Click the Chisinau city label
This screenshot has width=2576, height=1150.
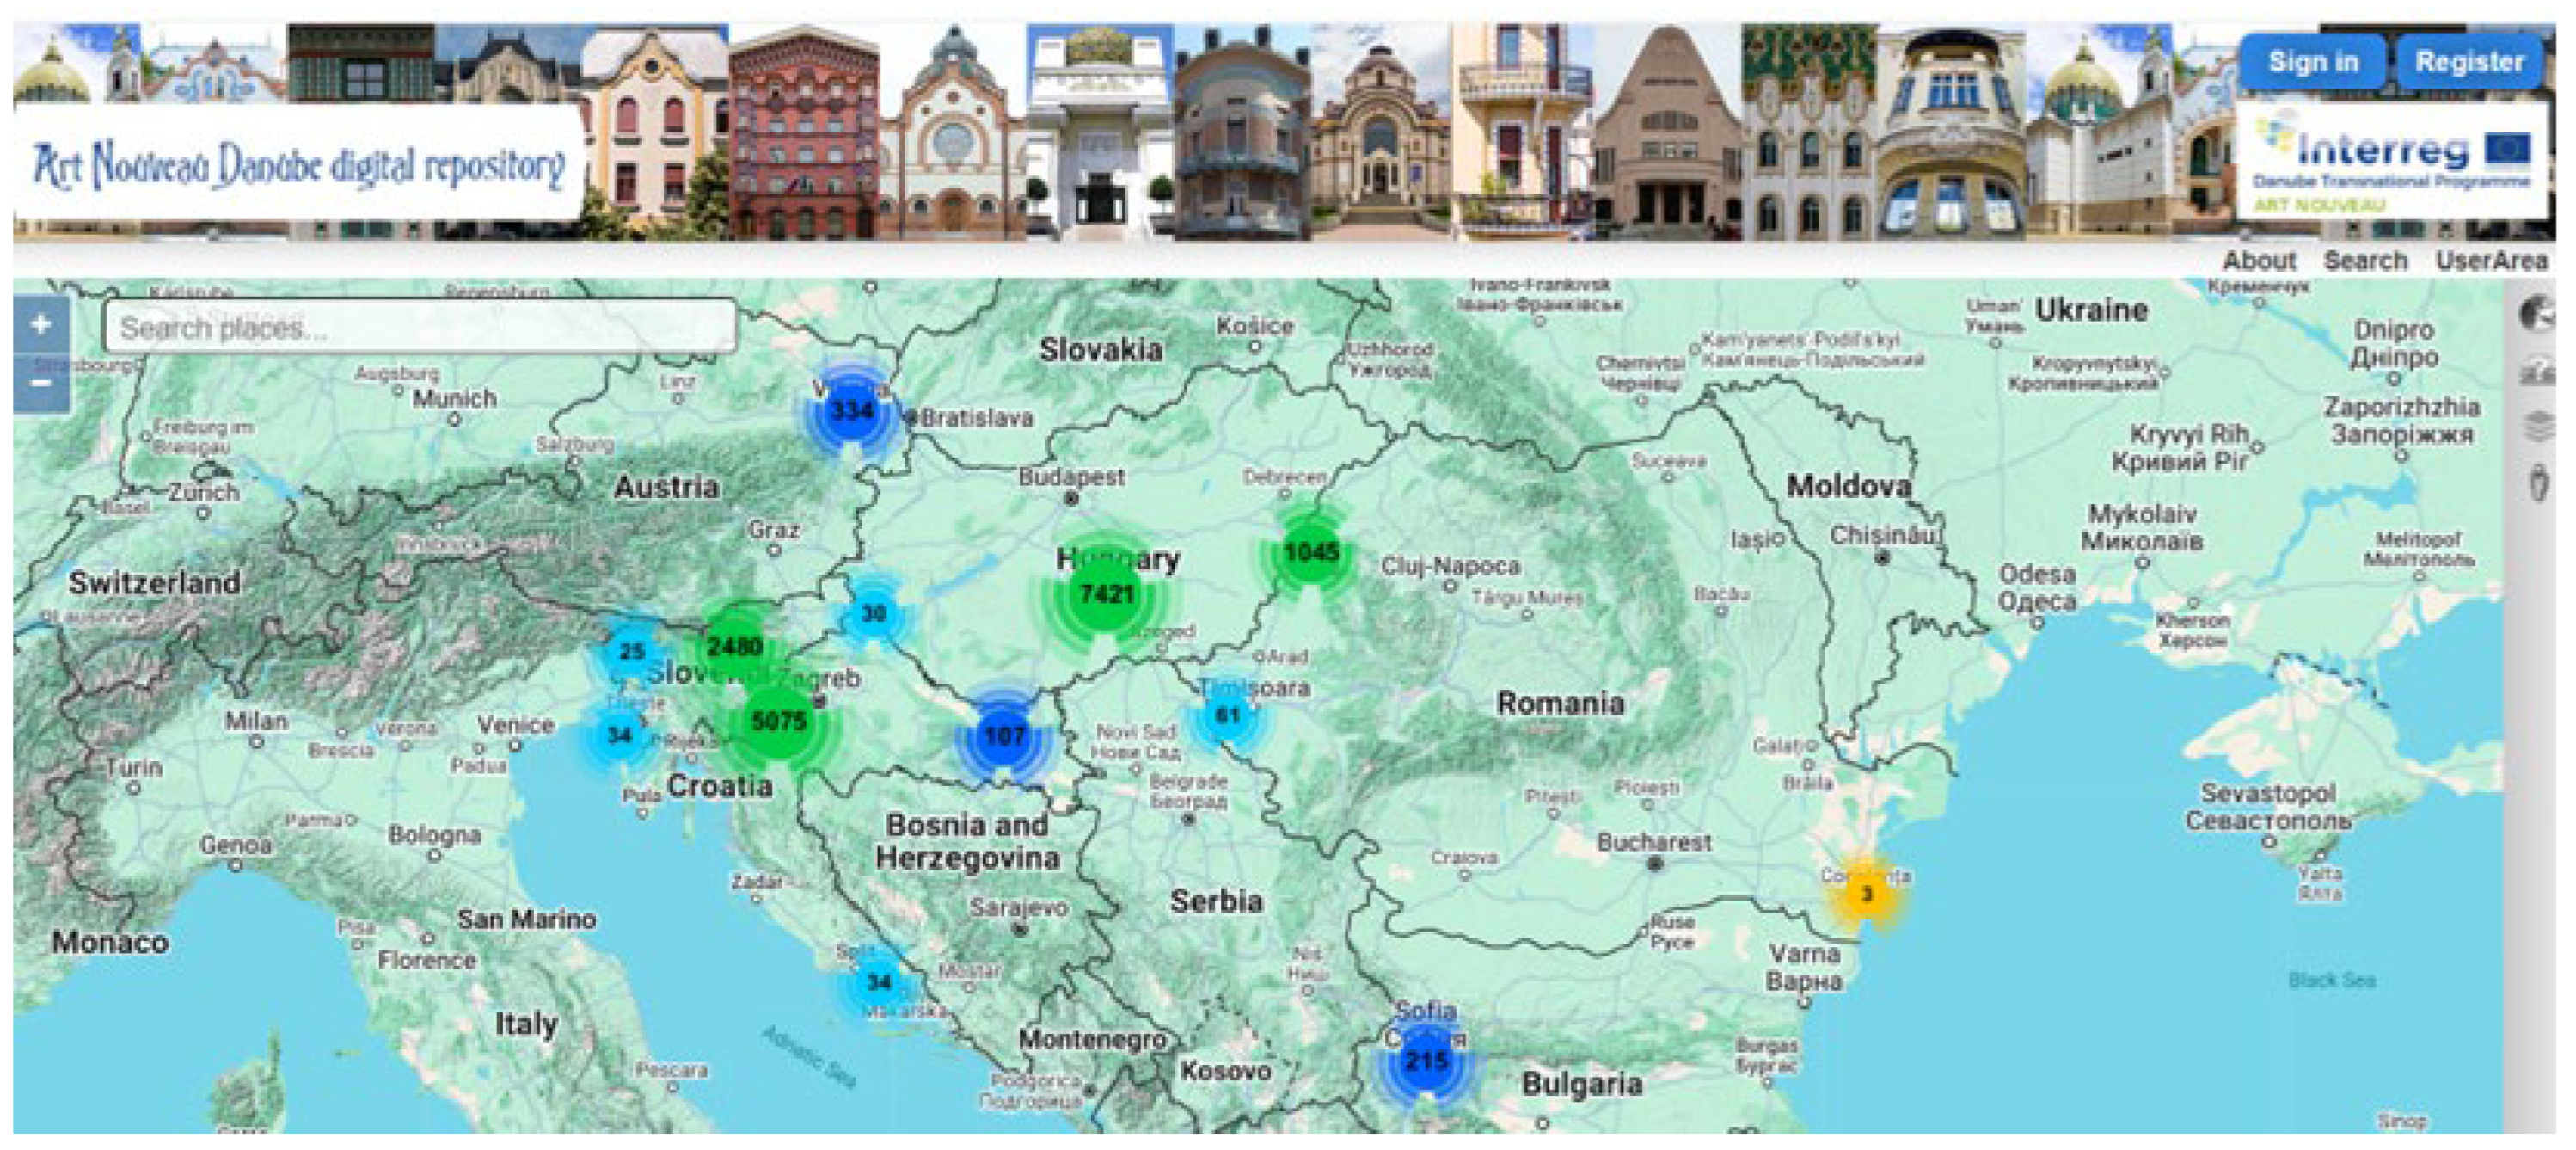[x=1885, y=535]
